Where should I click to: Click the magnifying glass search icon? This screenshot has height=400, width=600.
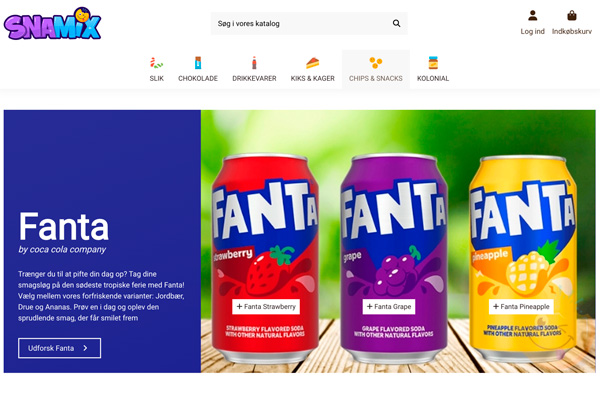[x=396, y=23]
